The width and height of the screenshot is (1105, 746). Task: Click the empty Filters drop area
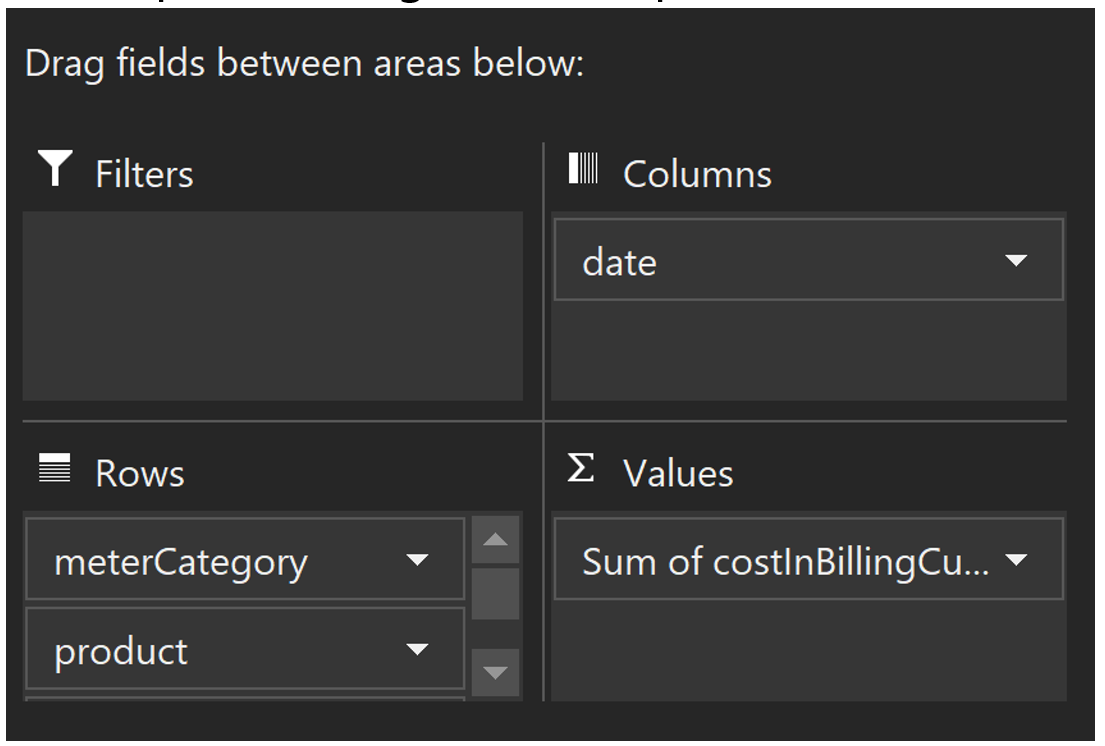tap(272, 305)
